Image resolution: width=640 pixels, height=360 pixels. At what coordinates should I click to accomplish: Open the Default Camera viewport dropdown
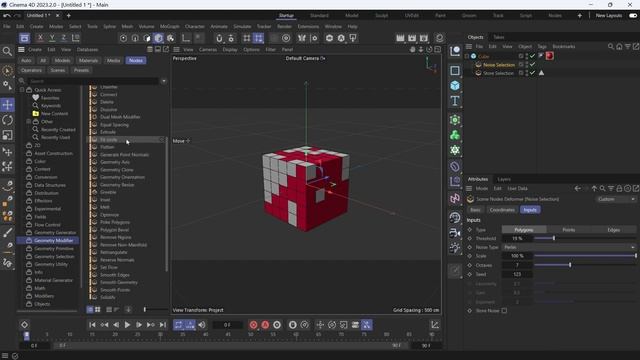305,58
